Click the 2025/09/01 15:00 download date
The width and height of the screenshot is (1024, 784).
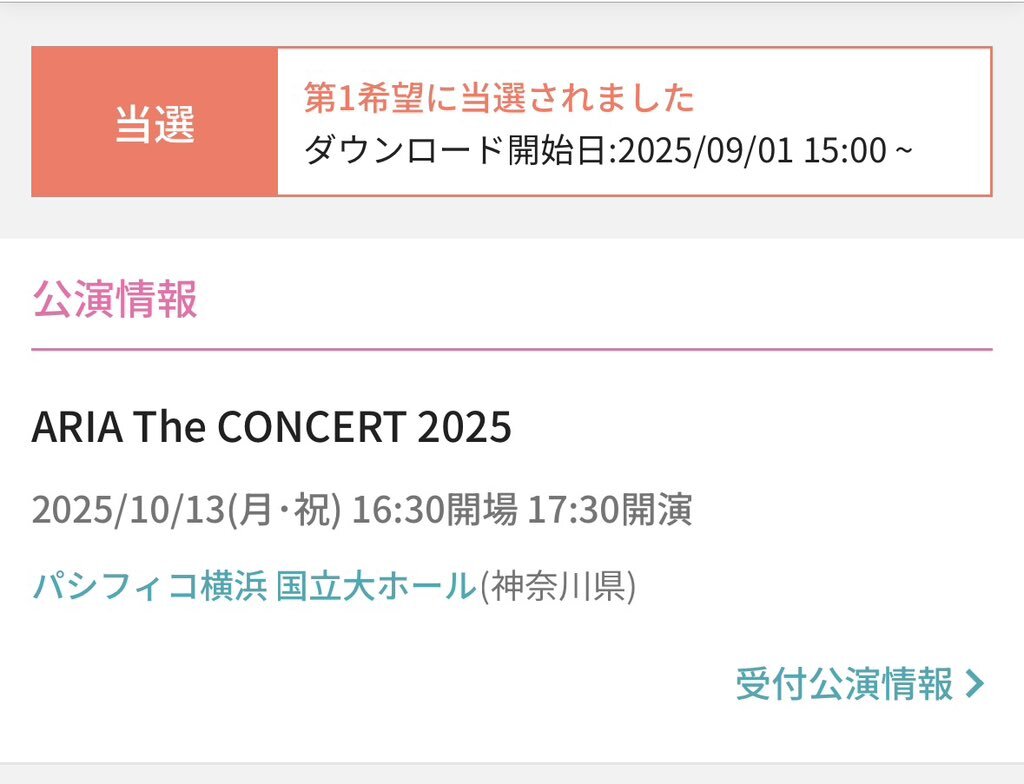[x=752, y=150]
